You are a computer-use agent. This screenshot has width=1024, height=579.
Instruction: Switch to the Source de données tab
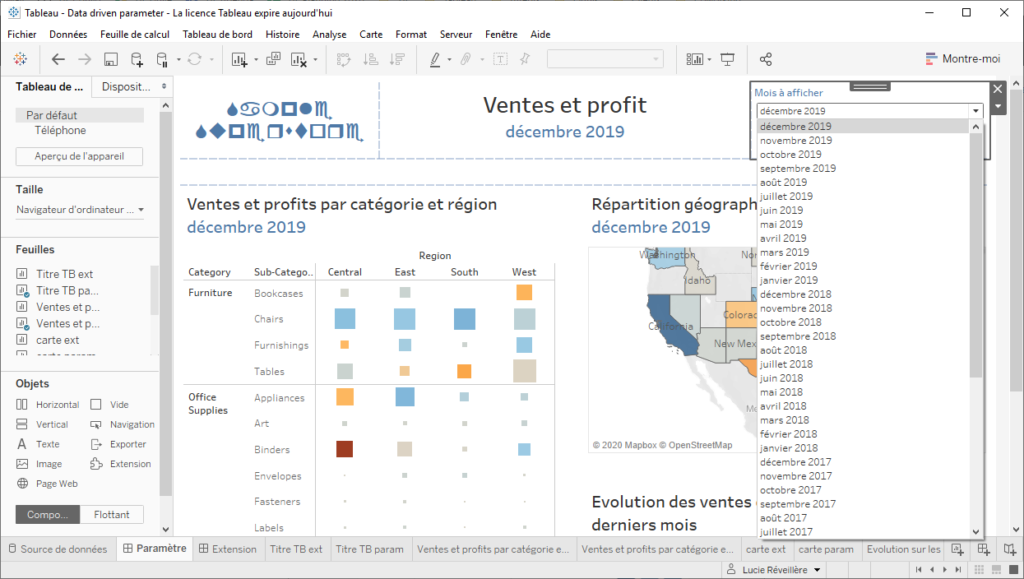click(x=57, y=549)
